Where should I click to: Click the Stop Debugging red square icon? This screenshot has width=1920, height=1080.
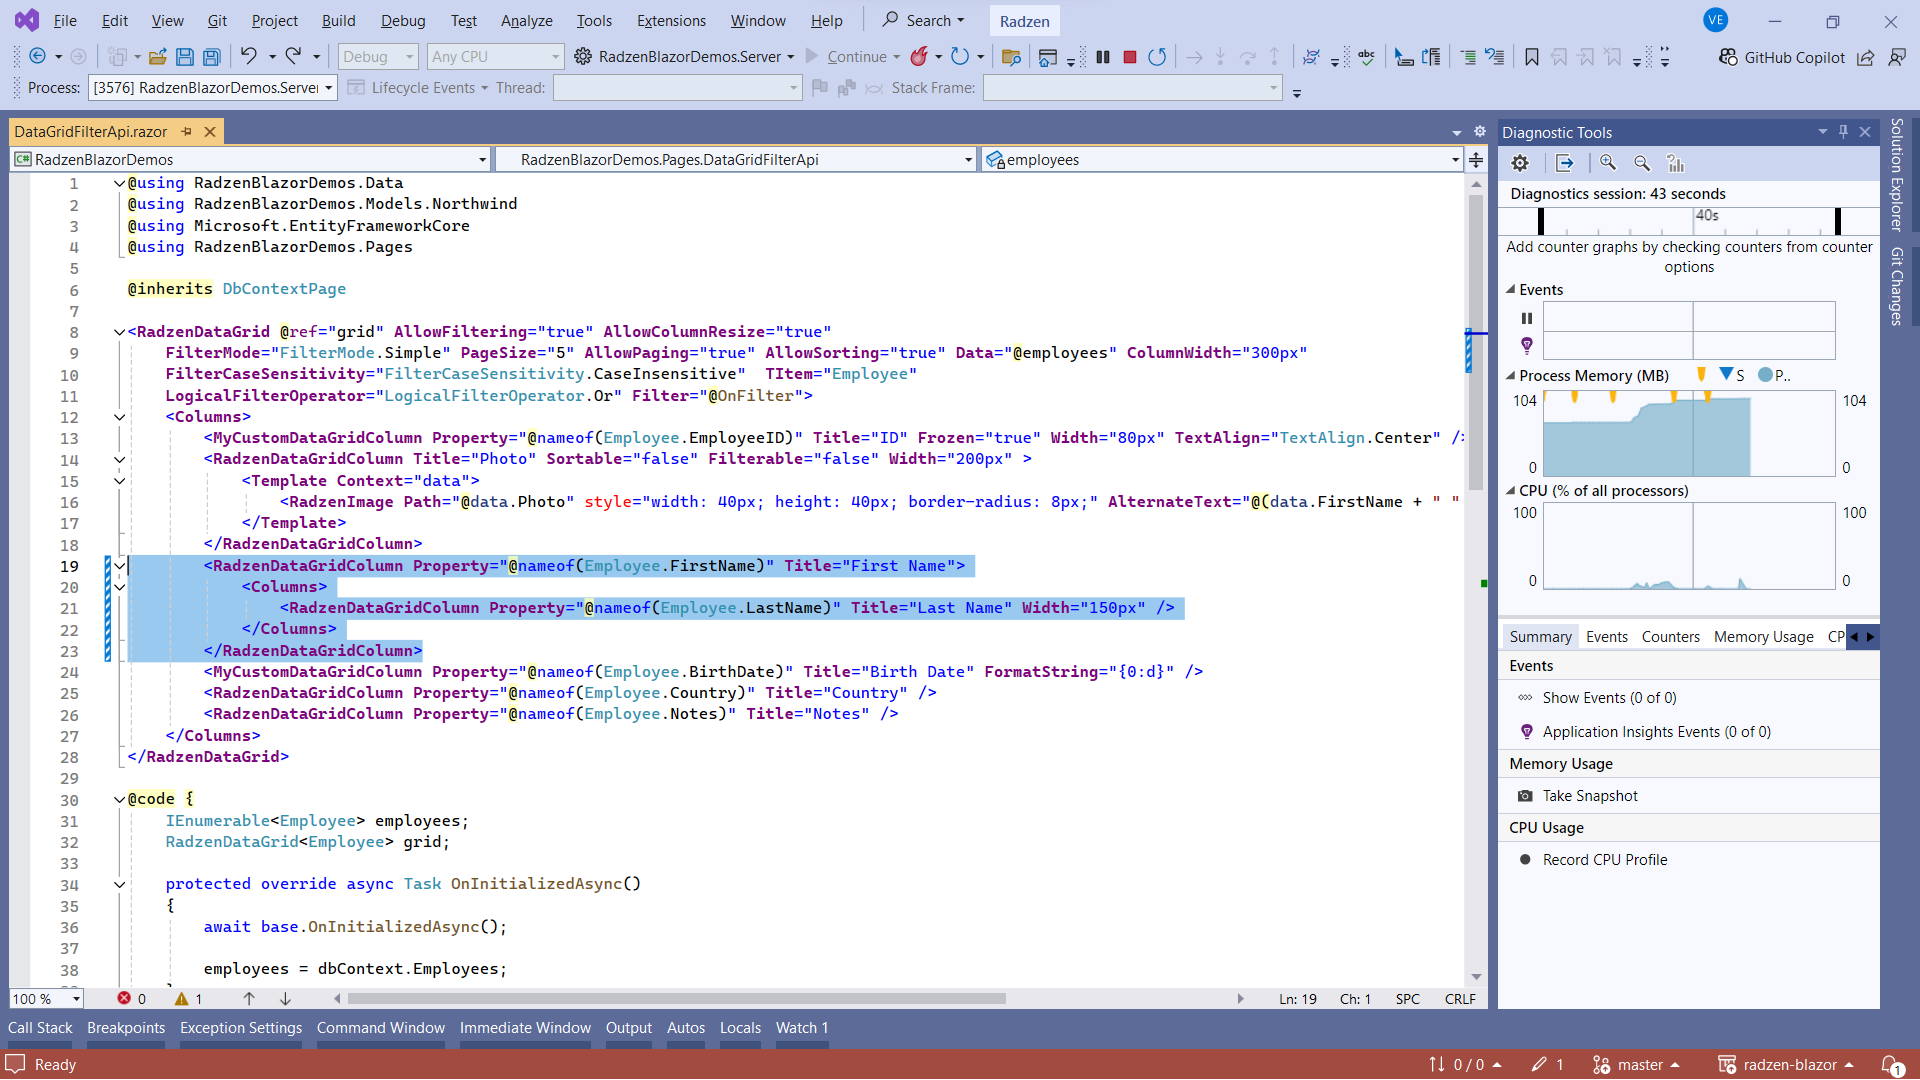point(1130,57)
